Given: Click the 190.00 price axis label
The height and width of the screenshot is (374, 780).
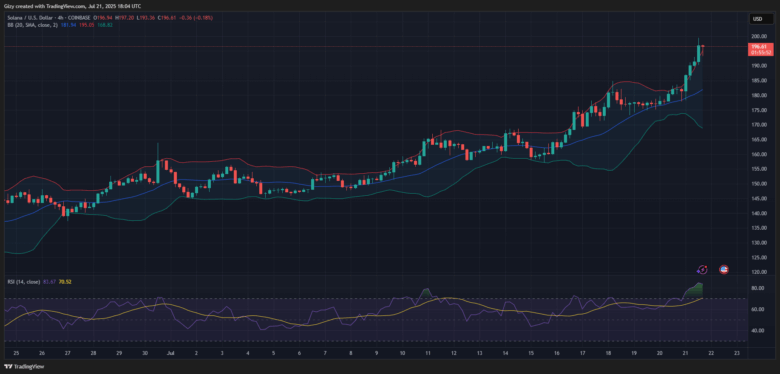Looking at the screenshot, I should 759,66.
